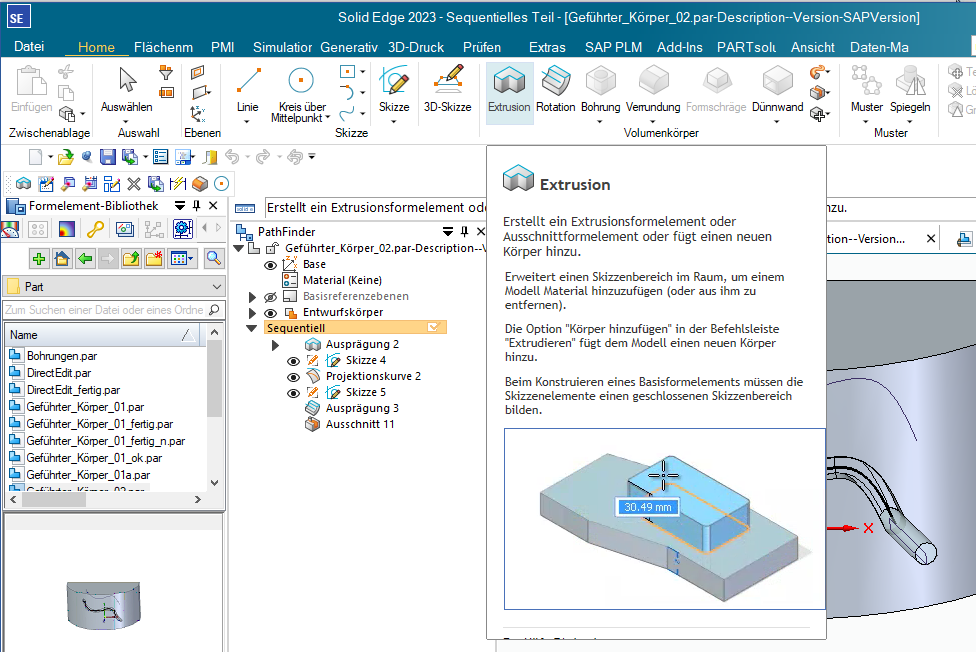
Task: Expand the Basisreferenzebenen tree node
Action: (x=252, y=296)
